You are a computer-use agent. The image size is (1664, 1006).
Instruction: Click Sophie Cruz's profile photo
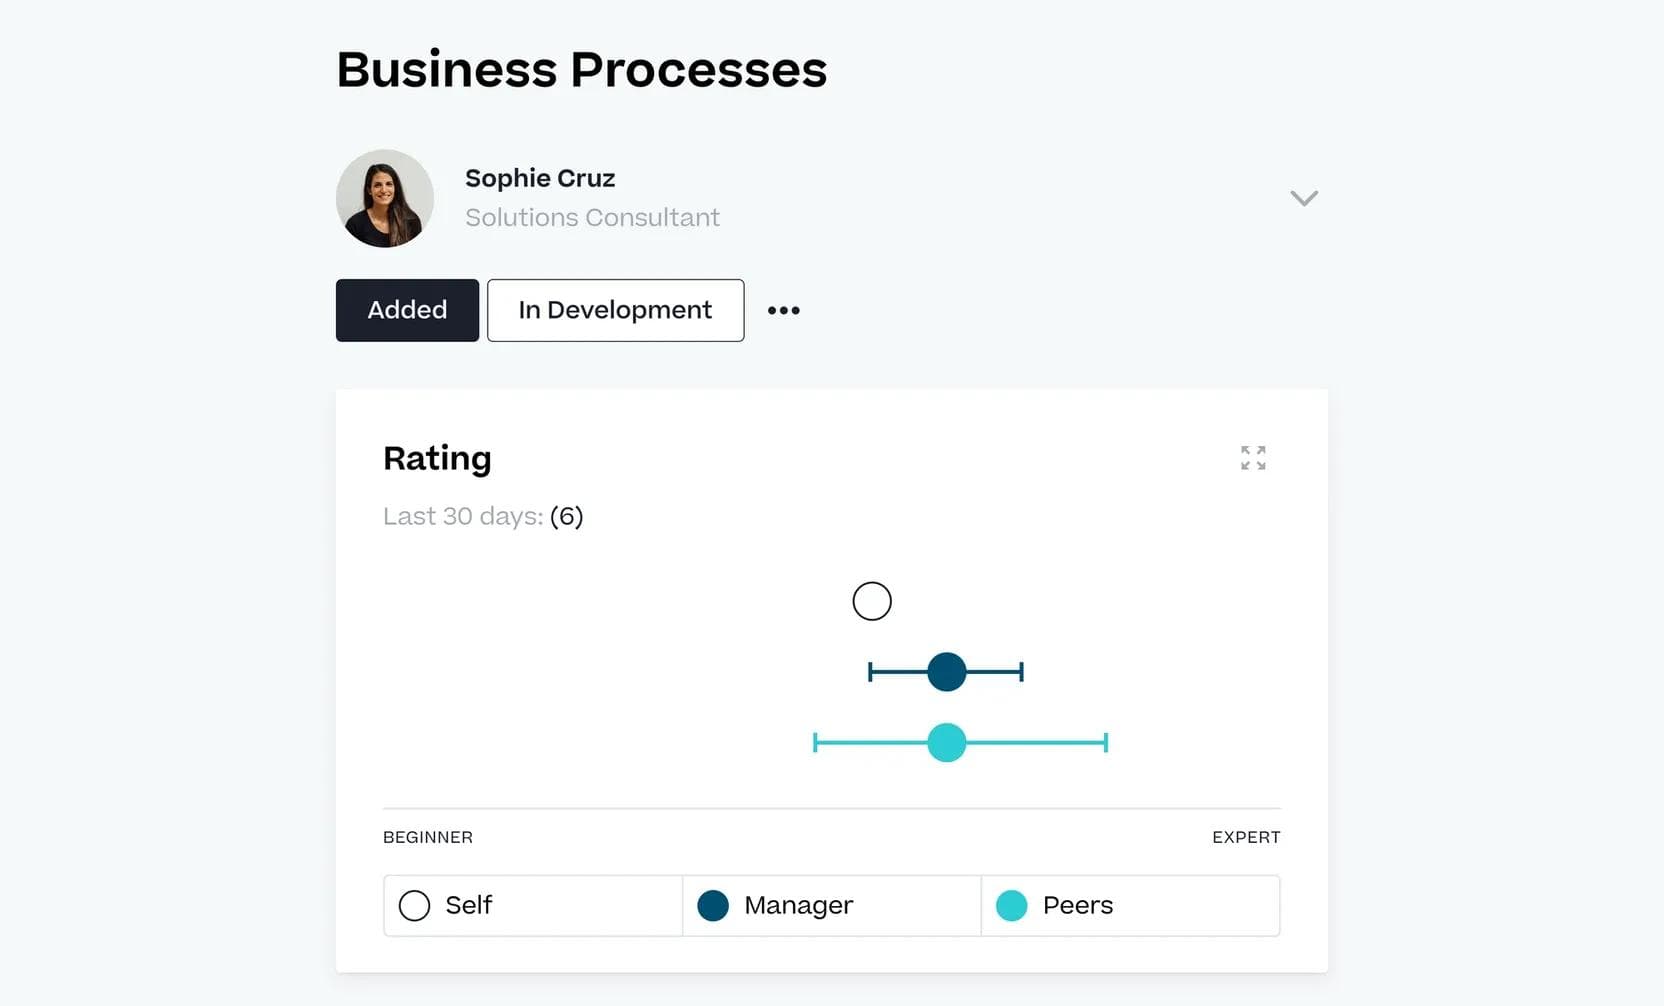385,198
